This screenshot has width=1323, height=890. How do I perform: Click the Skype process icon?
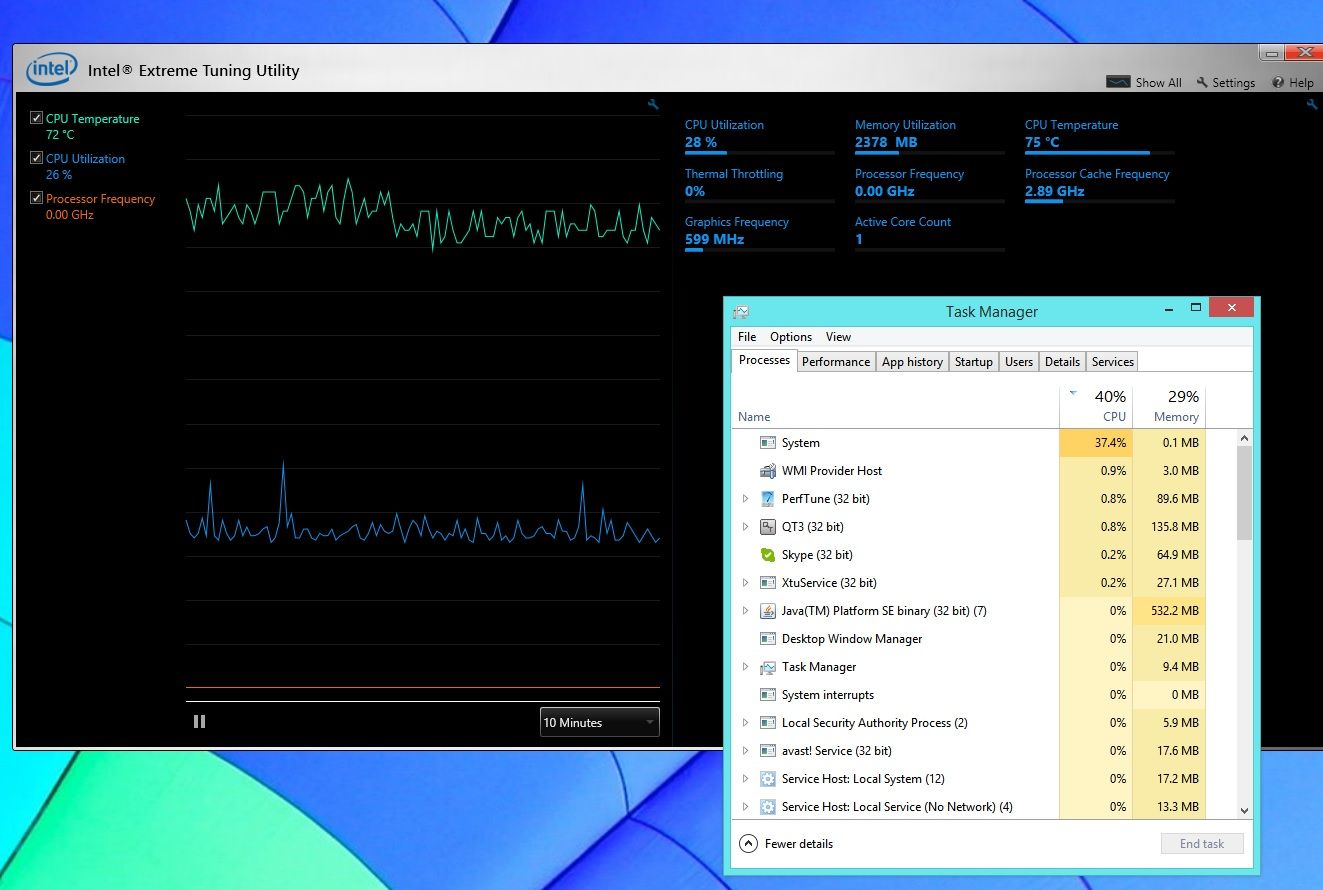click(768, 554)
